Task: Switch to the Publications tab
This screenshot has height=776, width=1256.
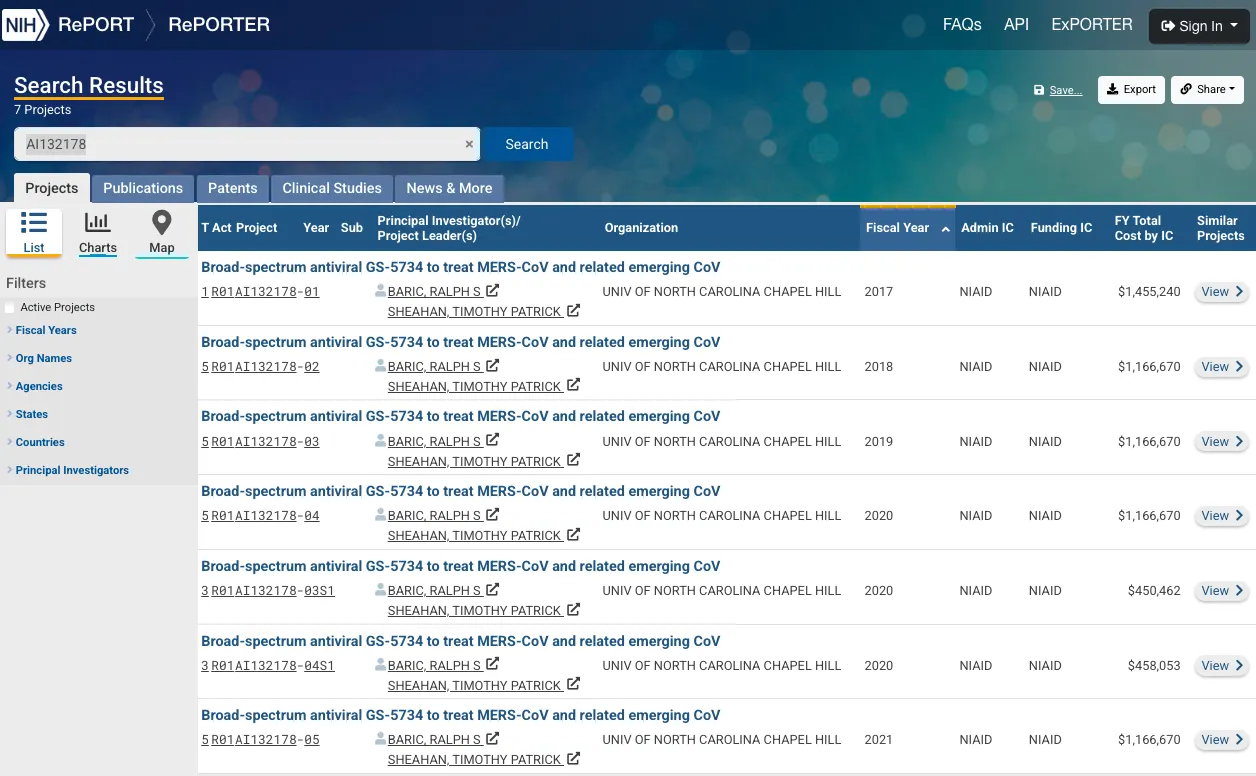Action: [143, 188]
